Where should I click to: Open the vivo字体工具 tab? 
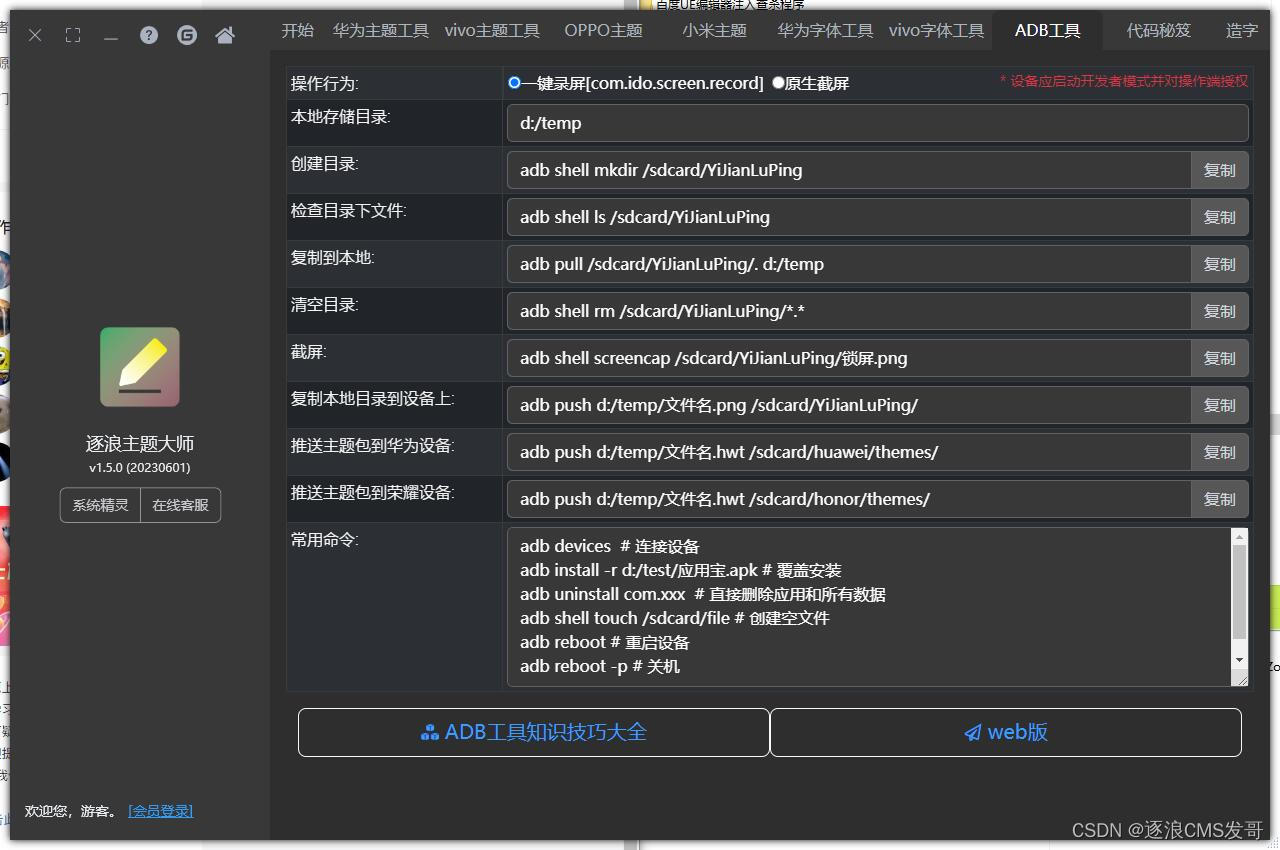point(936,30)
